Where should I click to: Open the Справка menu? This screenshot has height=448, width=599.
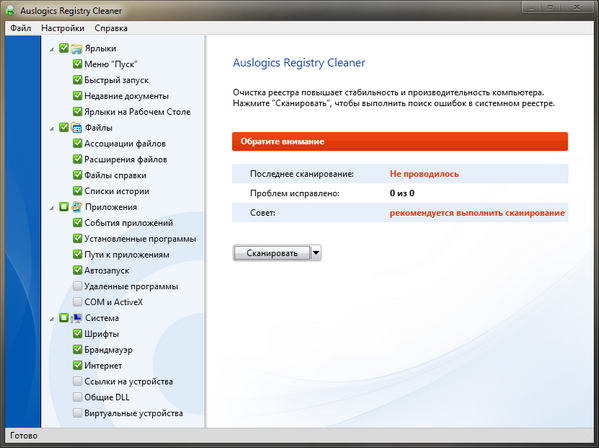(x=111, y=28)
